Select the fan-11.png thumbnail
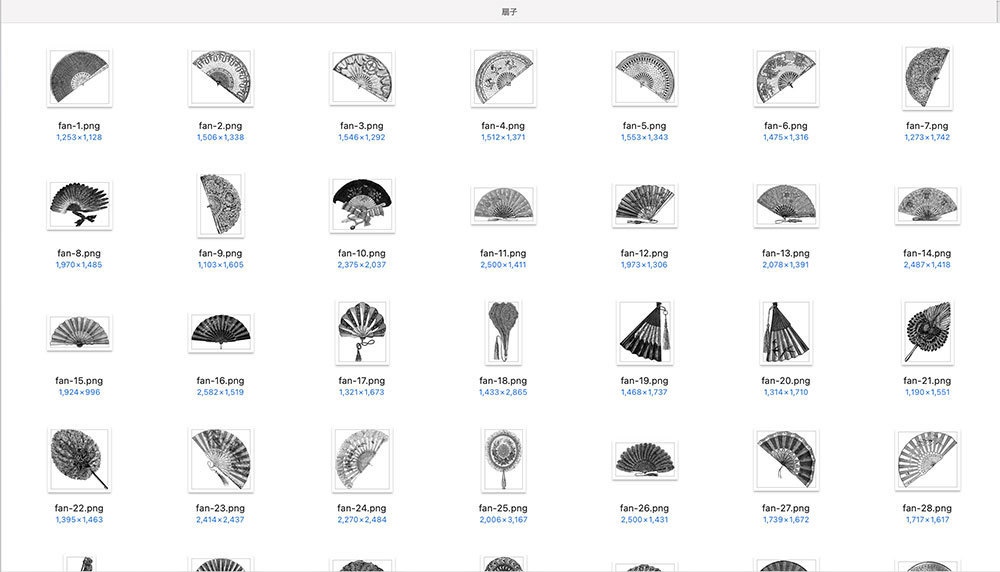Image resolution: width=1000 pixels, height=572 pixels. (503, 205)
